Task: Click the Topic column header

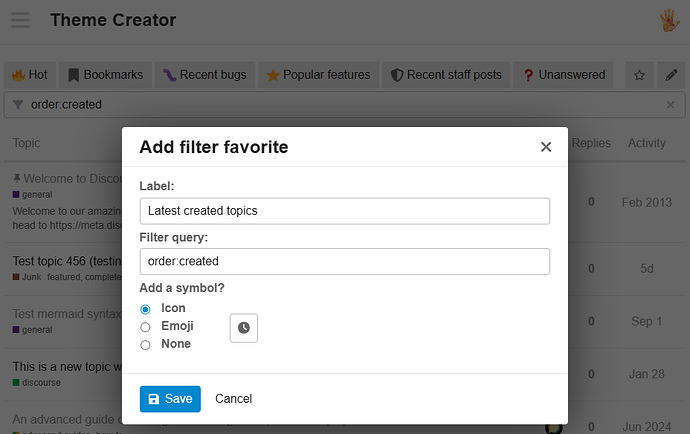Action: [x=26, y=143]
